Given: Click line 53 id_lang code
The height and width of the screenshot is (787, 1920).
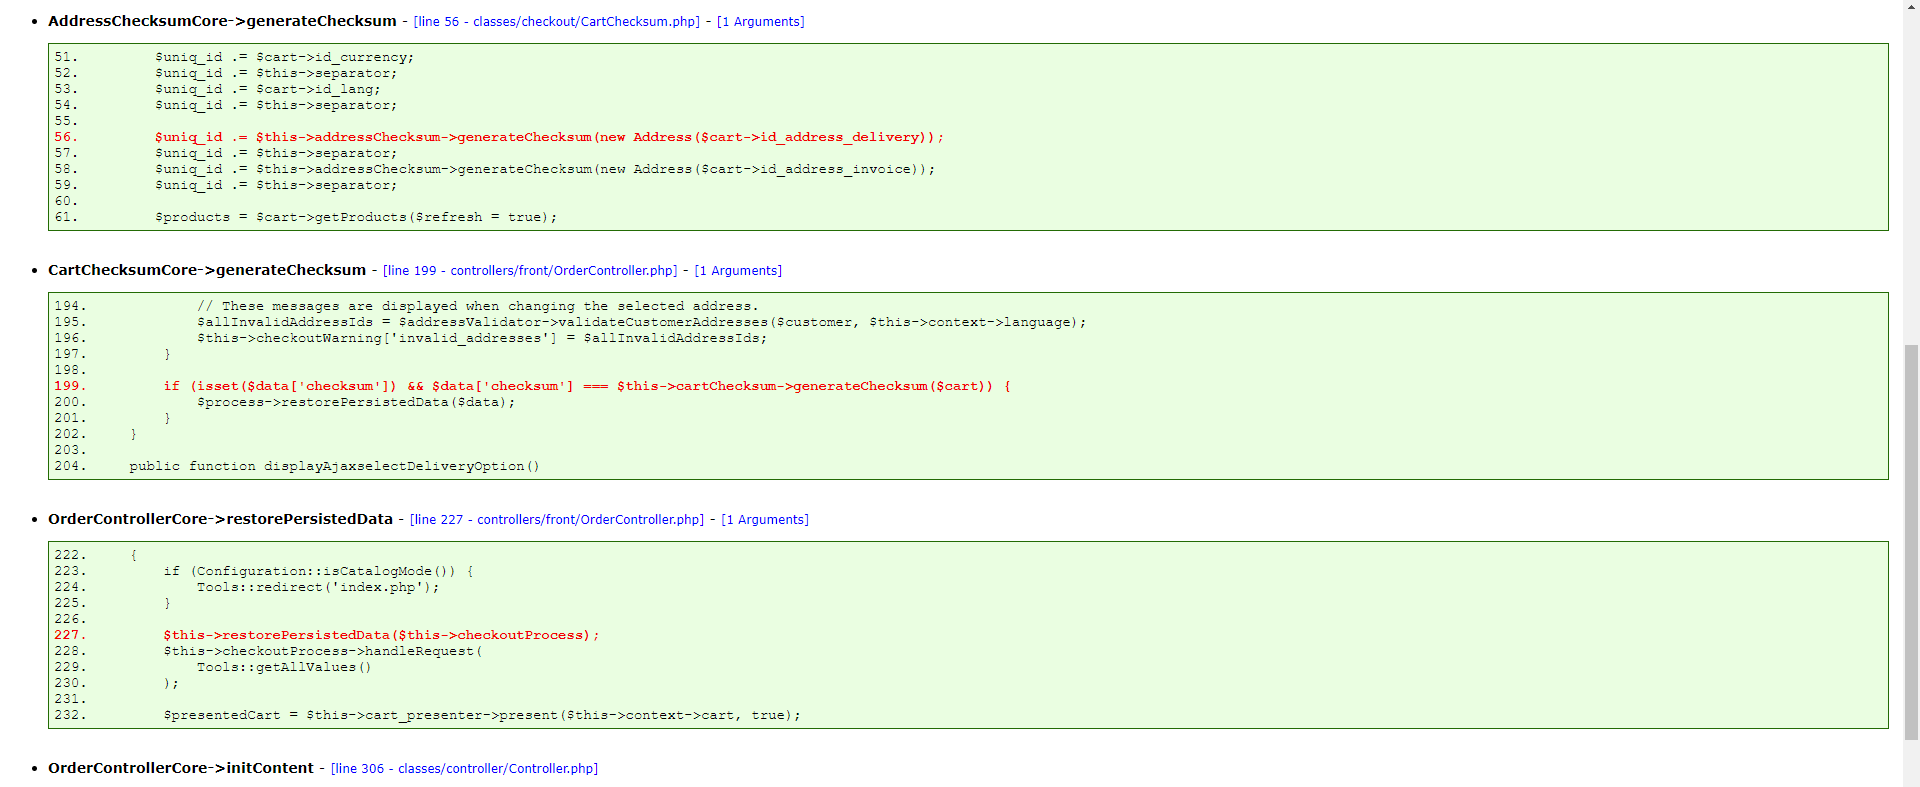Looking at the screenshot, I should [x=268, y=89].
